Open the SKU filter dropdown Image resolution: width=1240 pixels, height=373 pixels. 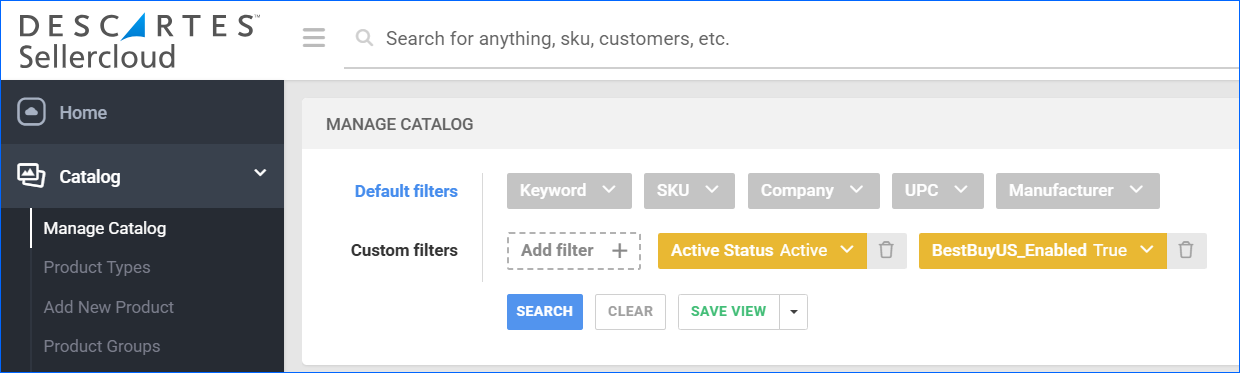point(689,191)
